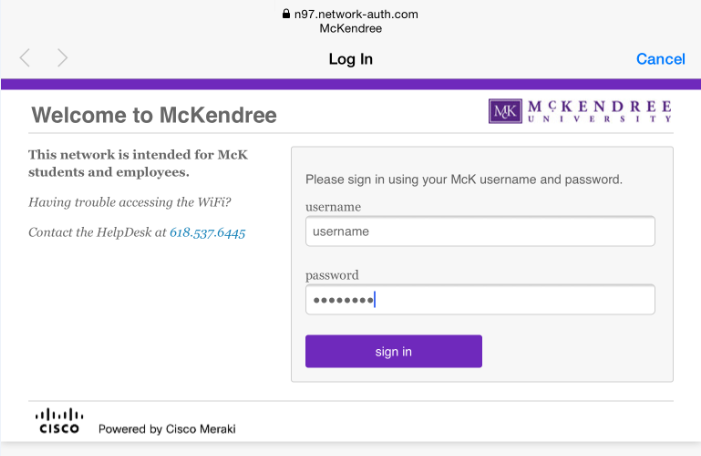701x456 pixels.
Task: Click the Log In page title
Action: click(350, 59)
